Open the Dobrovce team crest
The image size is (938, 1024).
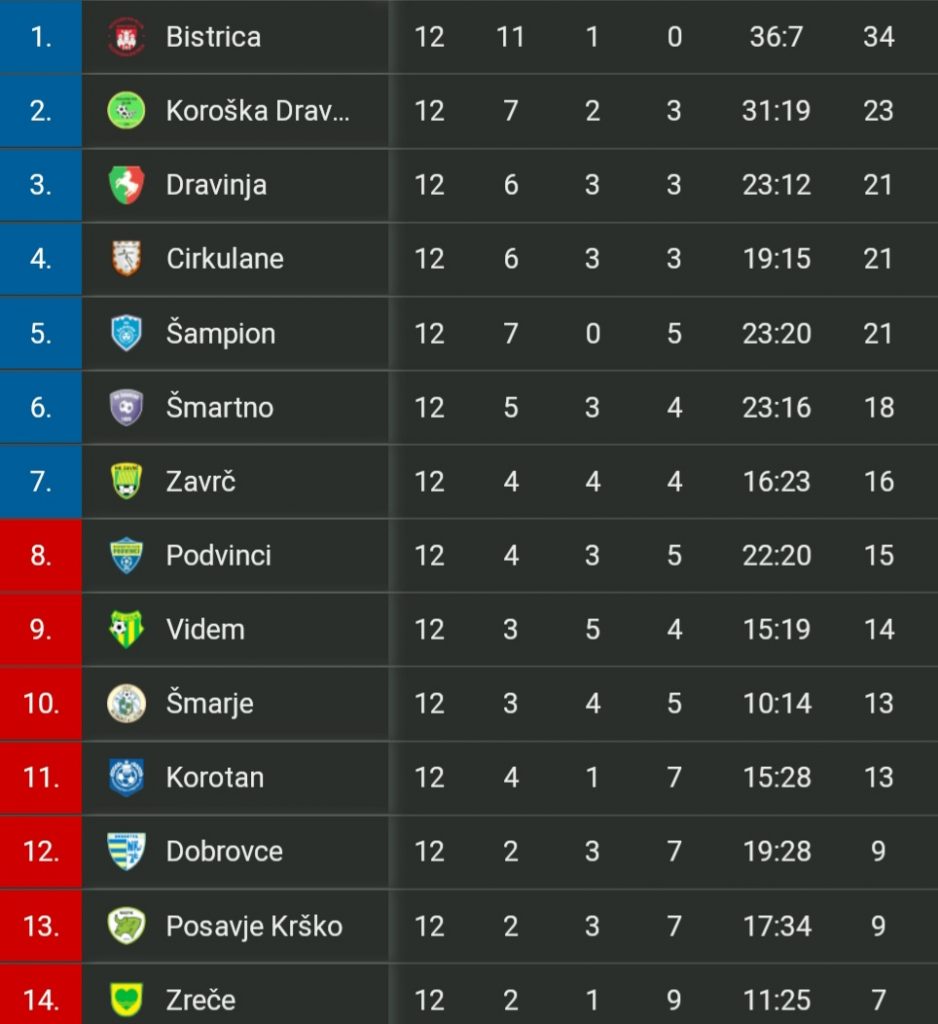[125, 851]
